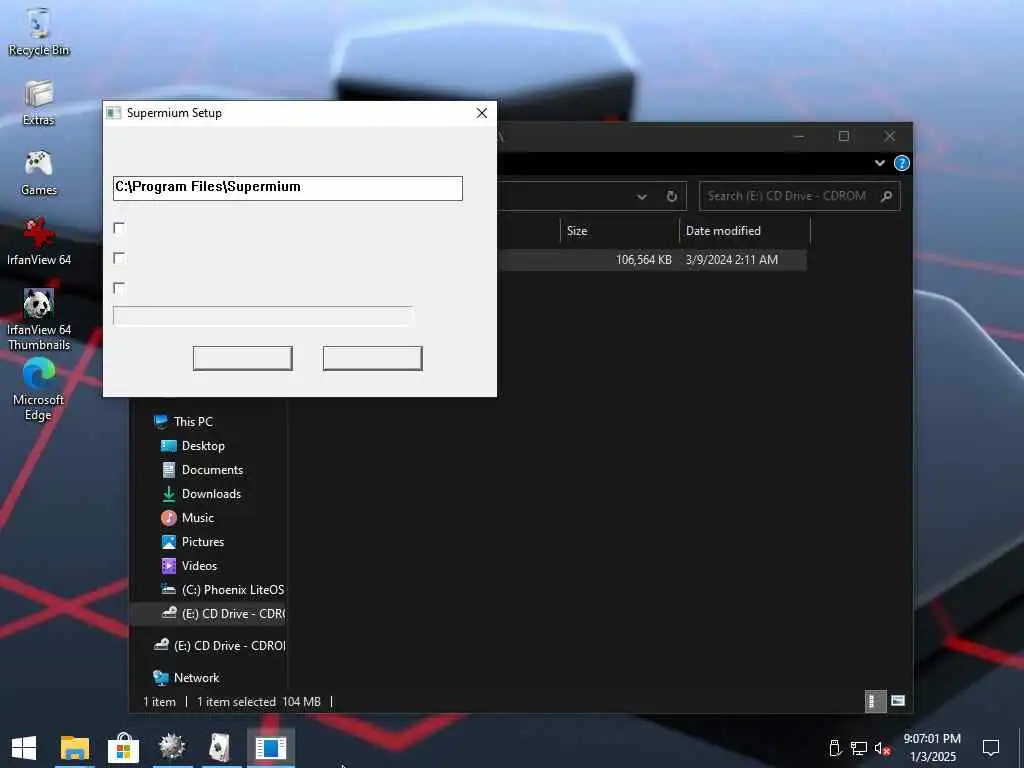The width and height of the screenshot is (1024, 768).
Task: Click the '1 item' status bar text
Action: coord(159,702)
